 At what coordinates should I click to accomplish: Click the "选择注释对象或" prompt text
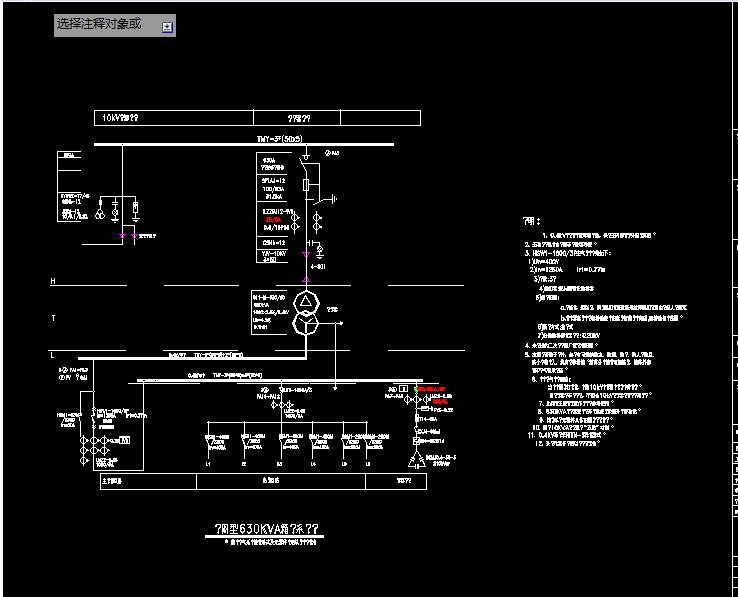pos(98,24)
